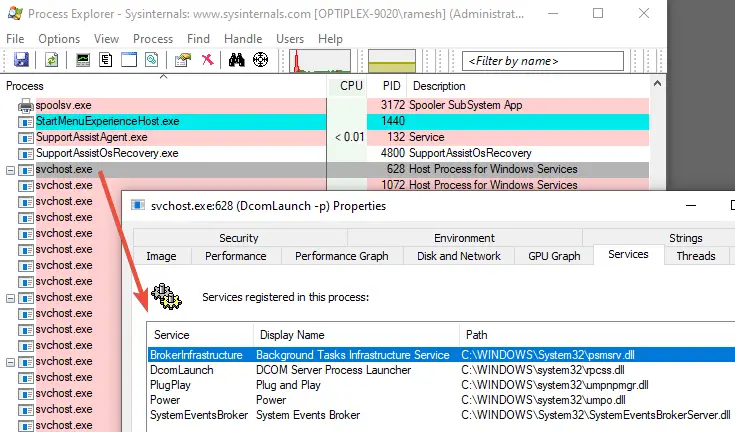The width and height of the screenshot is (735, 432).
Task: Open the Process menu
Action: click(153, 39)
